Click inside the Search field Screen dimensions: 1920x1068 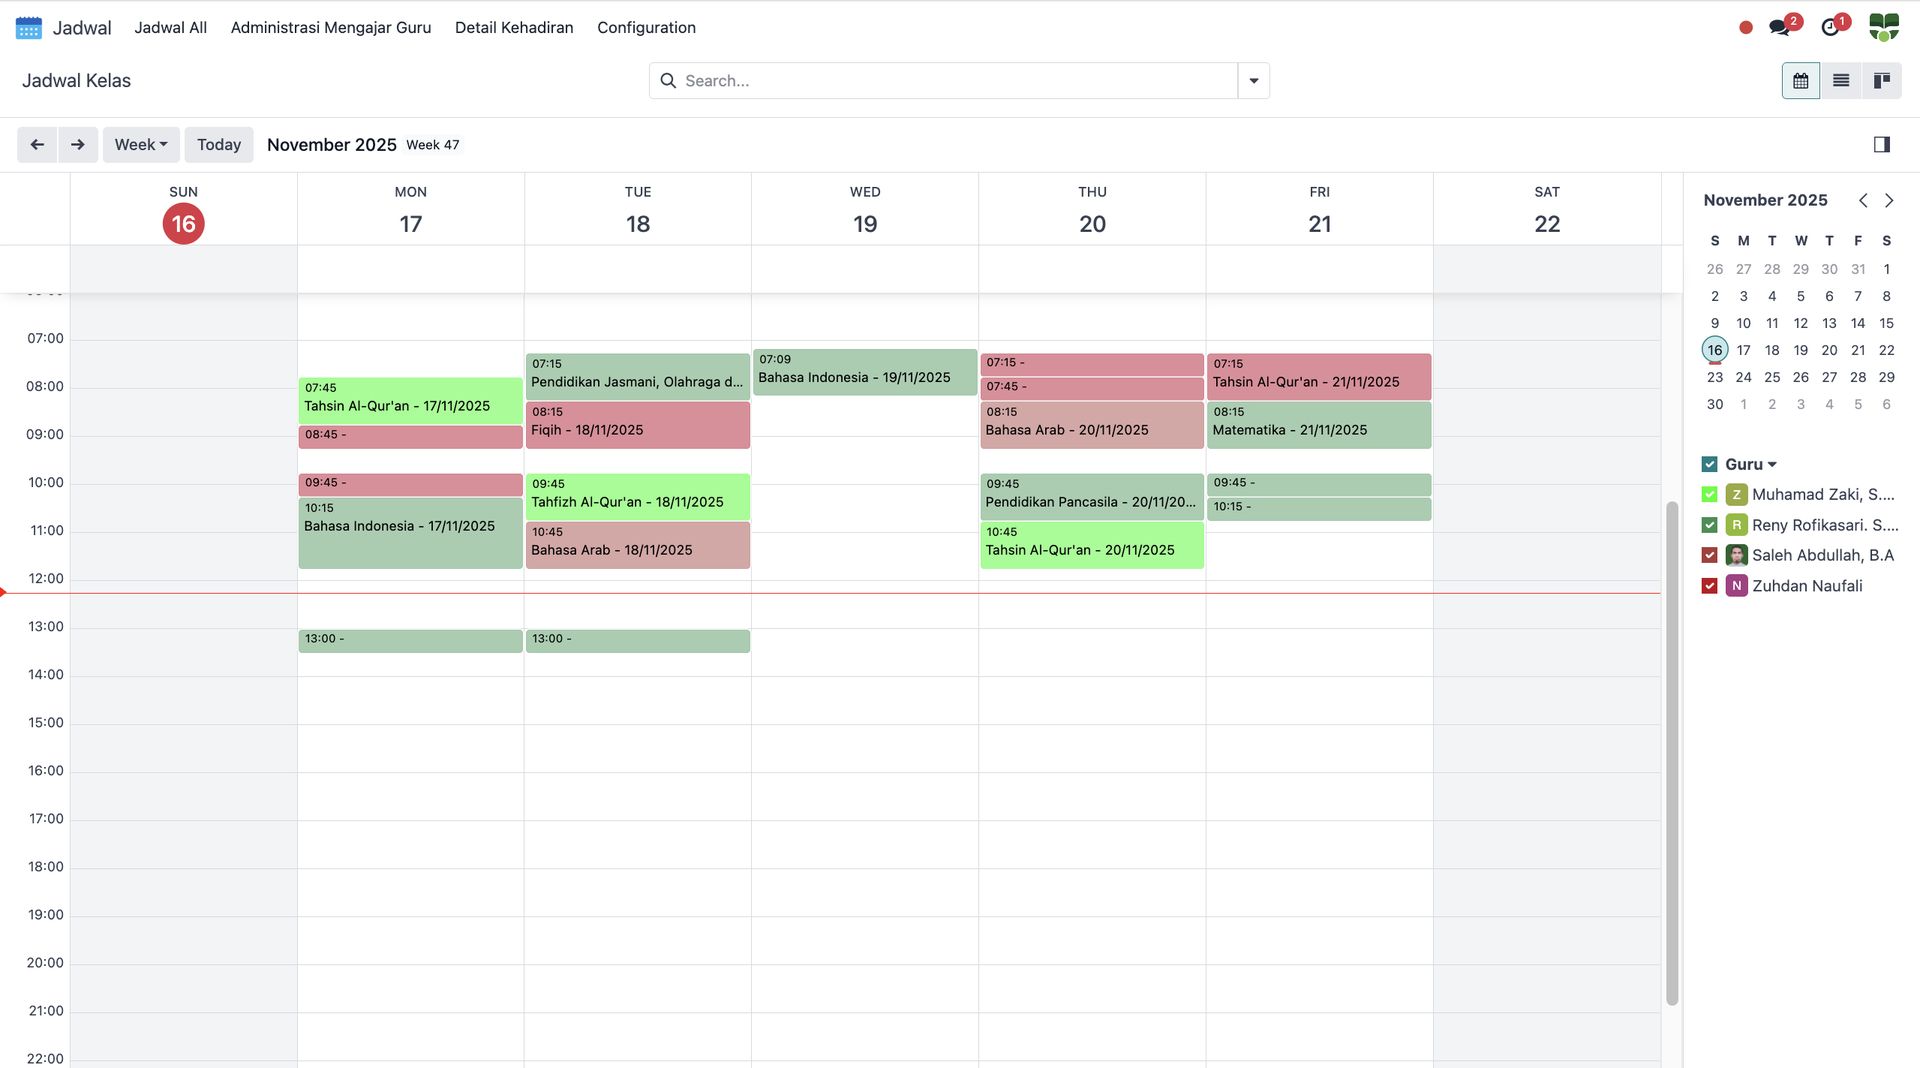pyautogui.click(x=950, y=81)
